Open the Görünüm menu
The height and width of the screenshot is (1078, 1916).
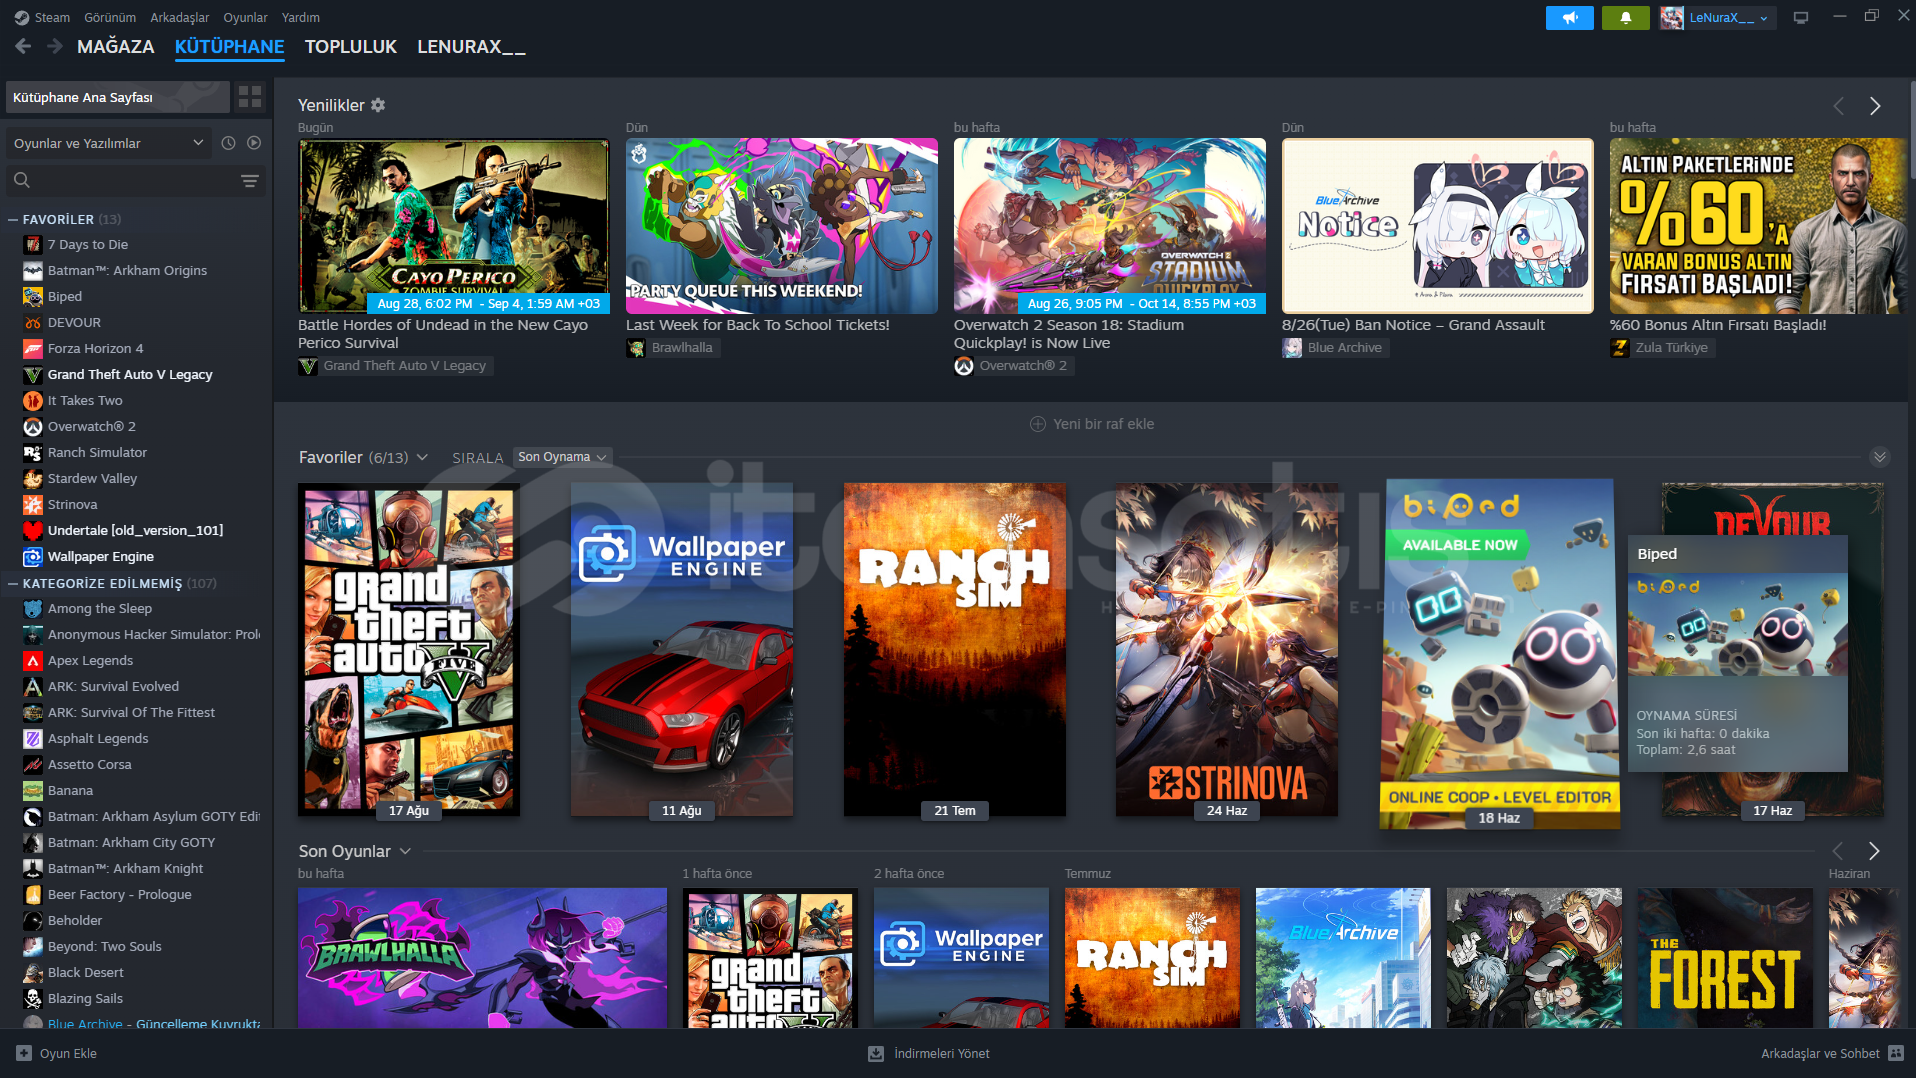point(110,17)
